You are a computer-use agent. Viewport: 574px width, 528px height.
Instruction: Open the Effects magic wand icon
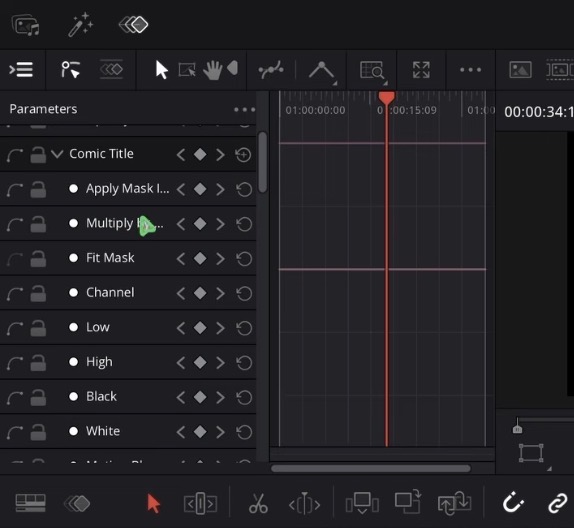pos(81,25)
